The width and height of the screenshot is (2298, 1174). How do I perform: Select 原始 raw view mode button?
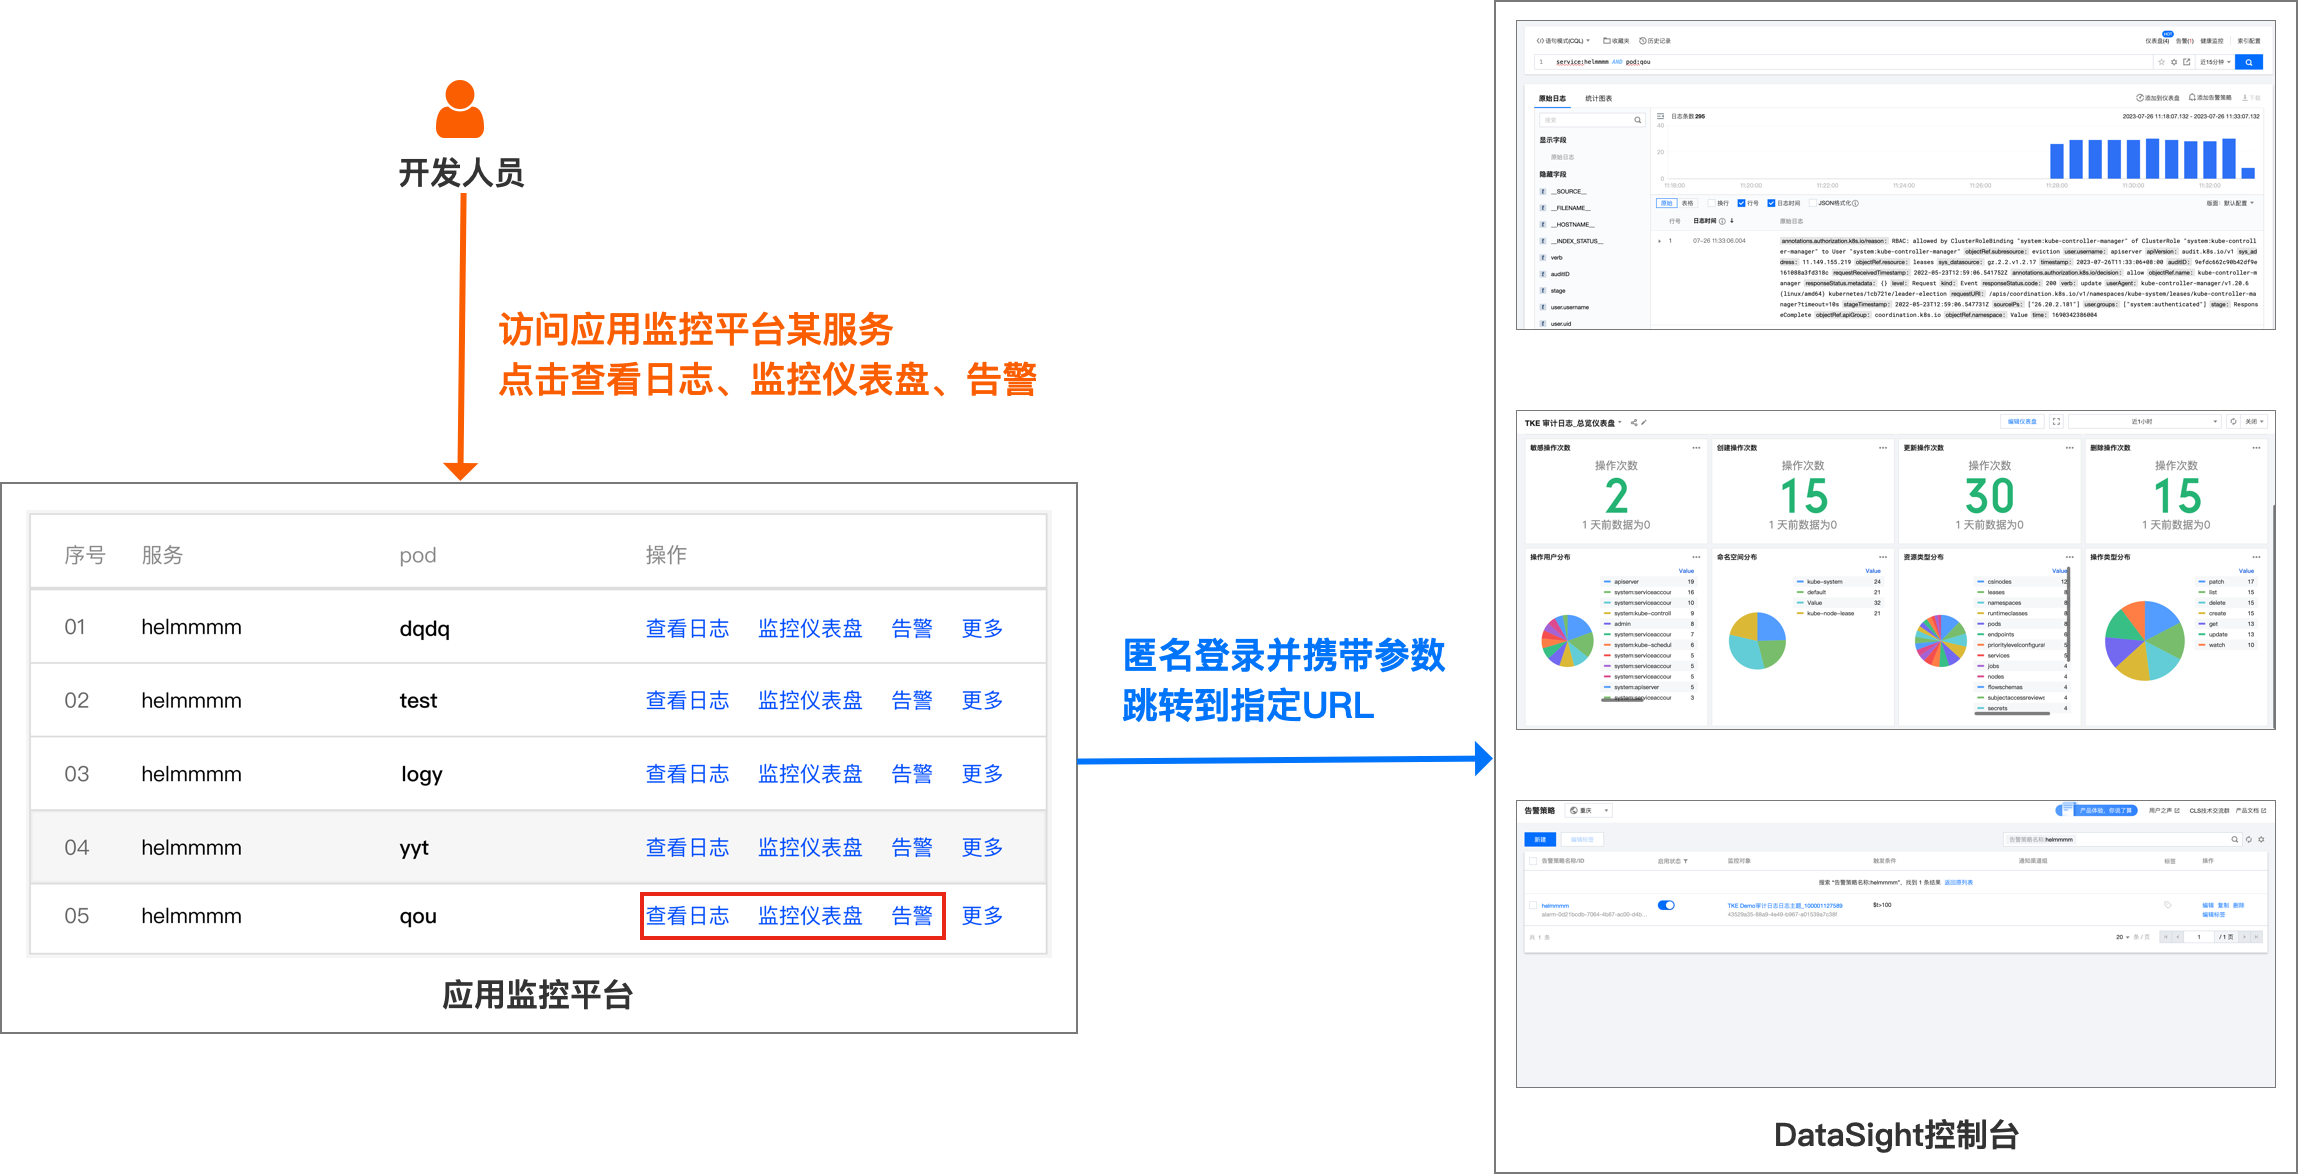(x=1667, y=203)
